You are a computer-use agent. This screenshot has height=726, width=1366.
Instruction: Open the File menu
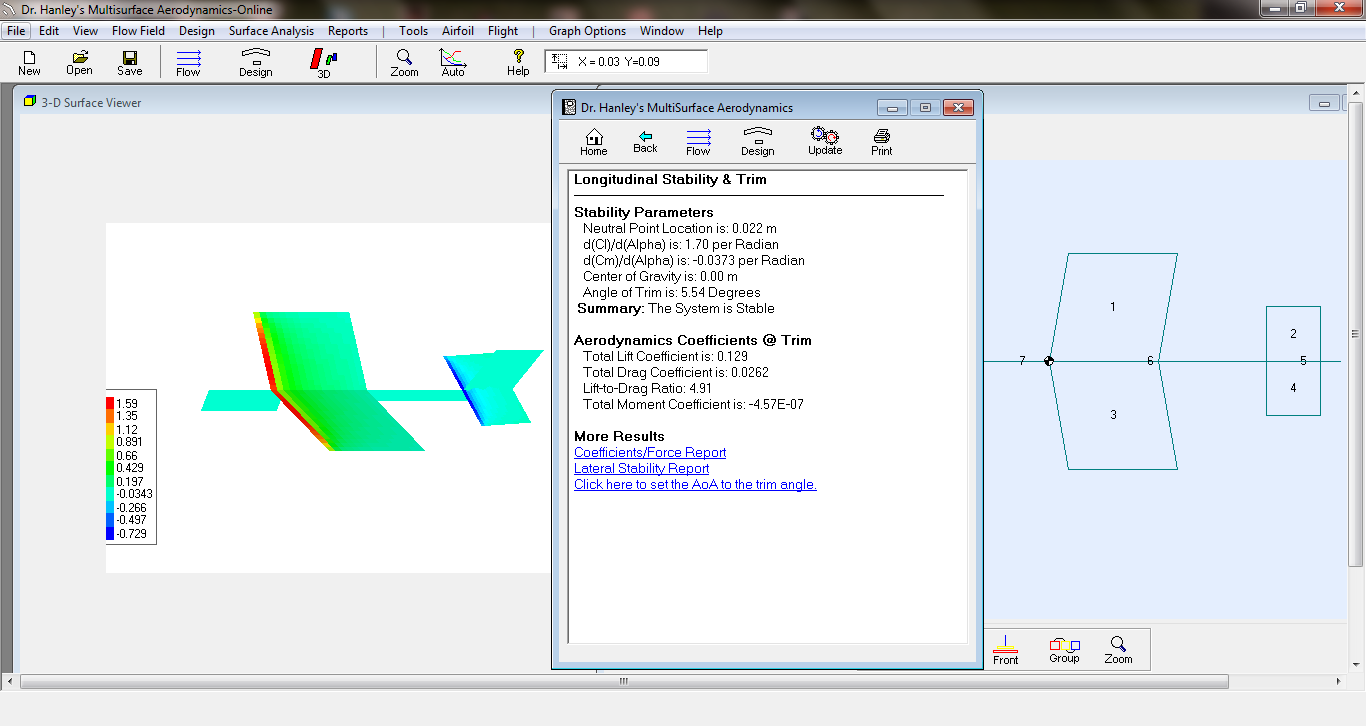(16, 31)
